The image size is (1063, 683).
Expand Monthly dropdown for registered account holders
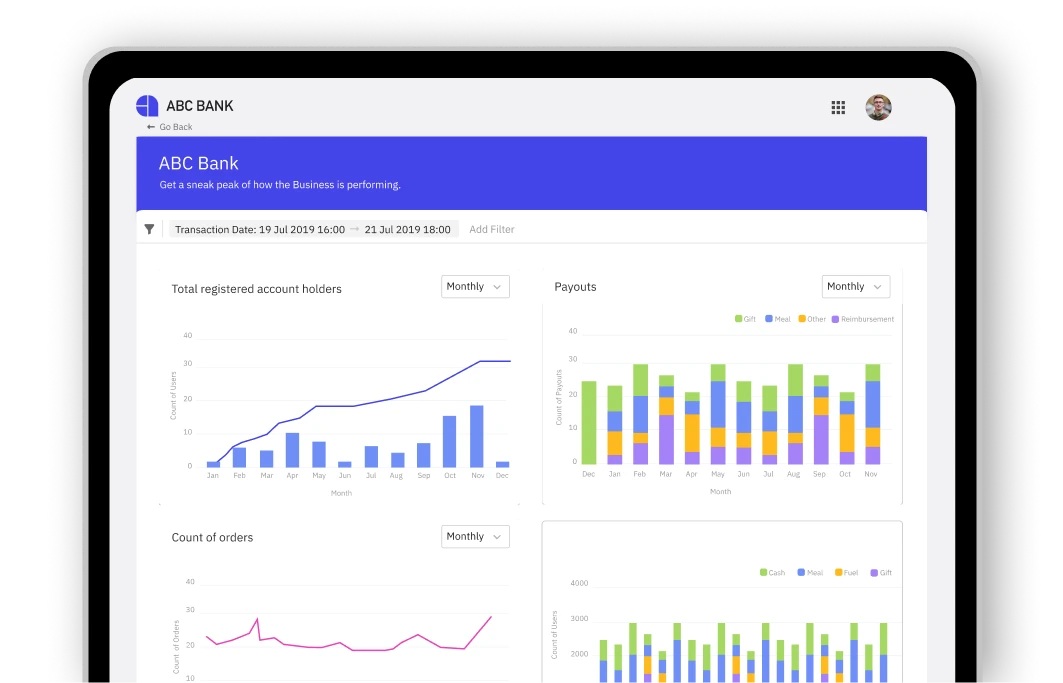pos(475,286)
